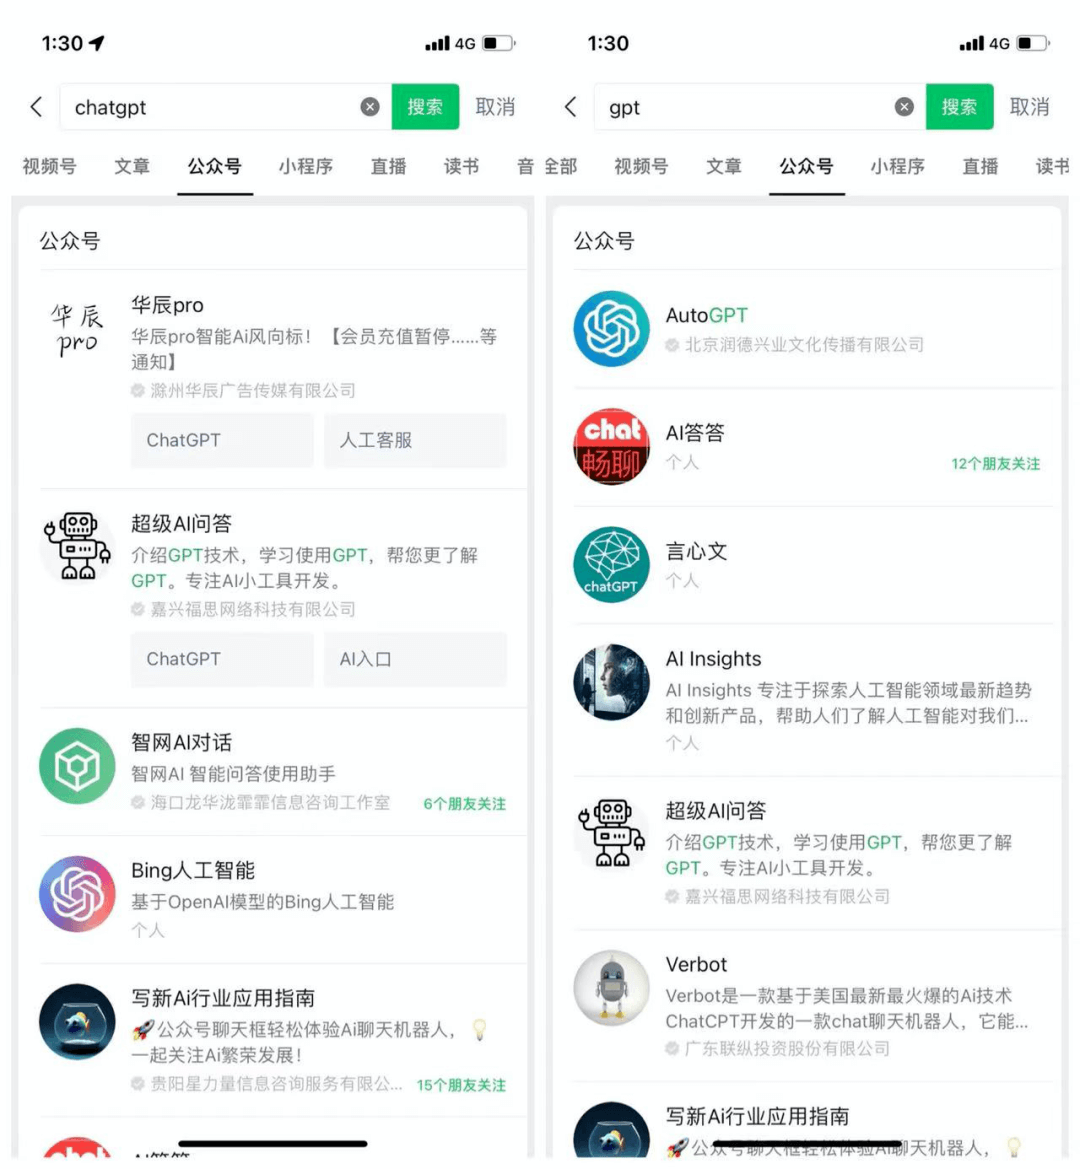Switch to 文章 tab on gpt screen
The image size is (1080, 1169).
coord(724,166)
